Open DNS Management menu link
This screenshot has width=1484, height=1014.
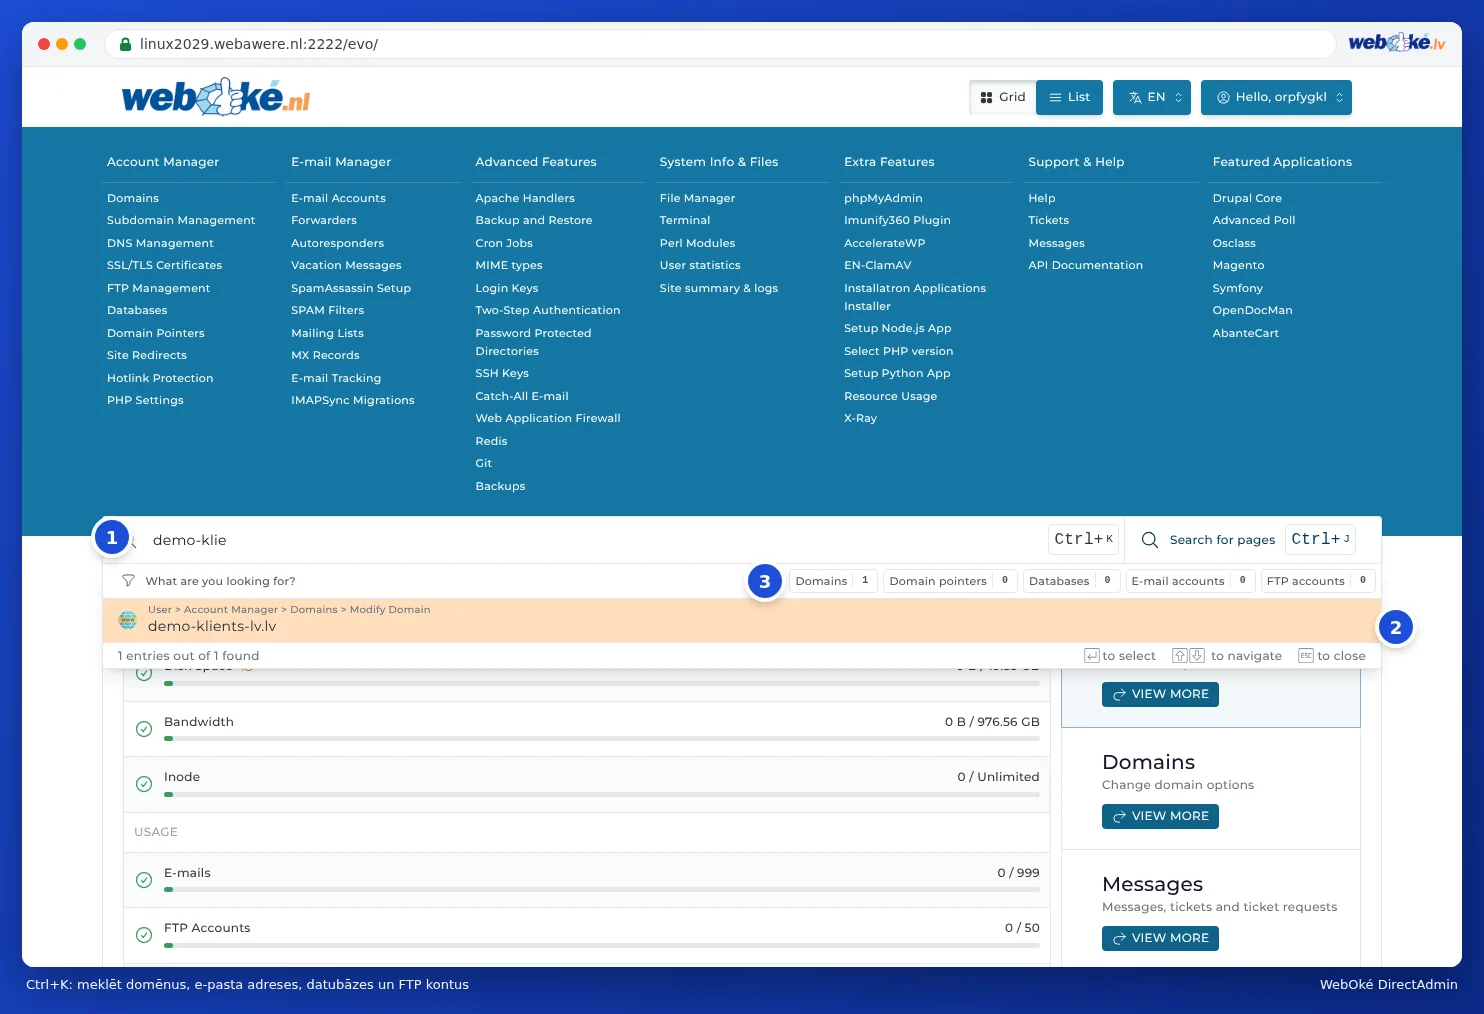(160, 243)
